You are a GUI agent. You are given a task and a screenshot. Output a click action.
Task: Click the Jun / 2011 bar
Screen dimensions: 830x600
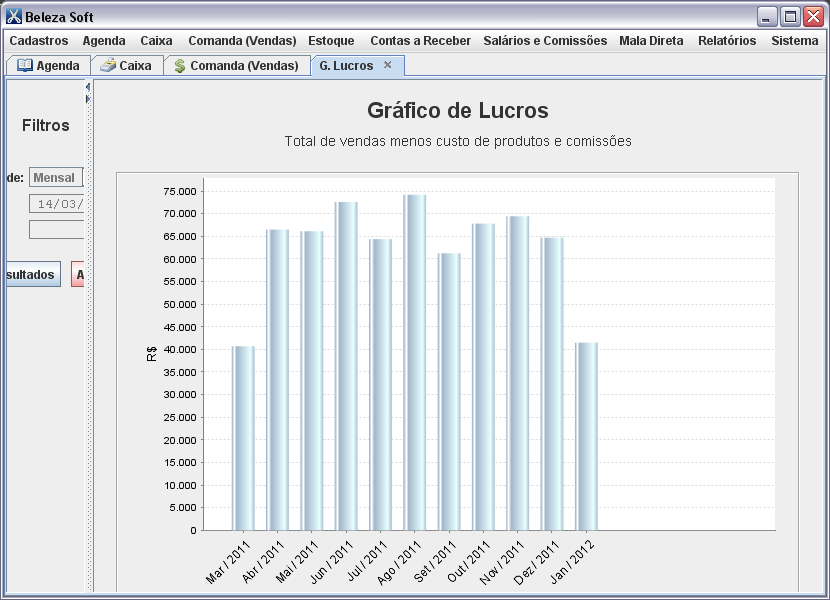[346, 366]
